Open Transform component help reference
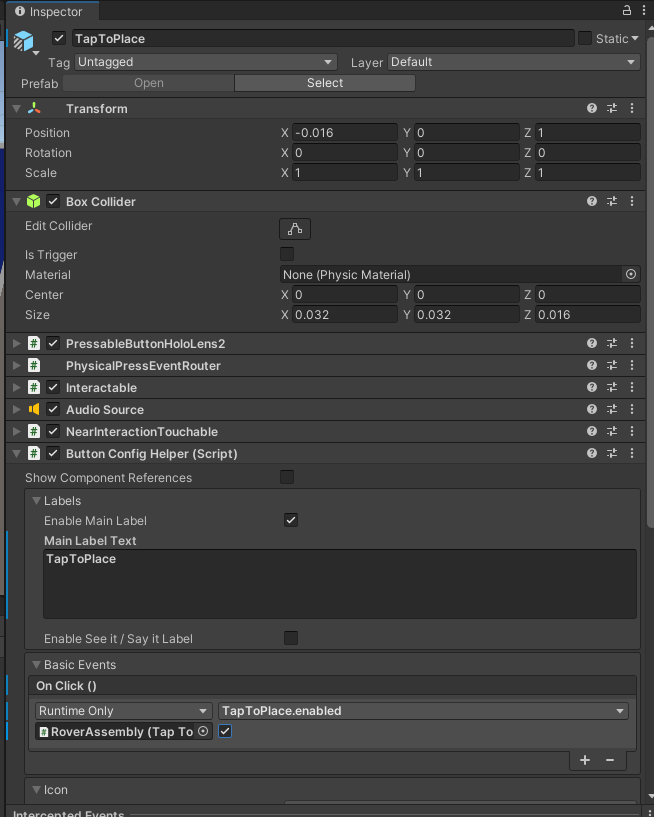The height and width of the screenshot is (817, 654). pos(591,108)
